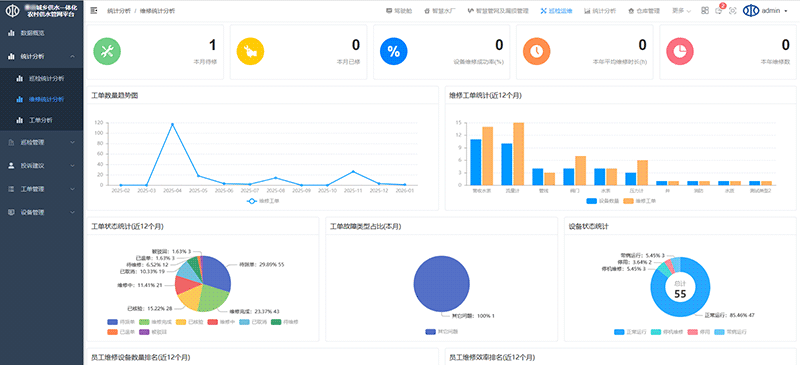Open the 驾驶舱 top navigation tab
800x365 pixels.
tap(399, 11)
